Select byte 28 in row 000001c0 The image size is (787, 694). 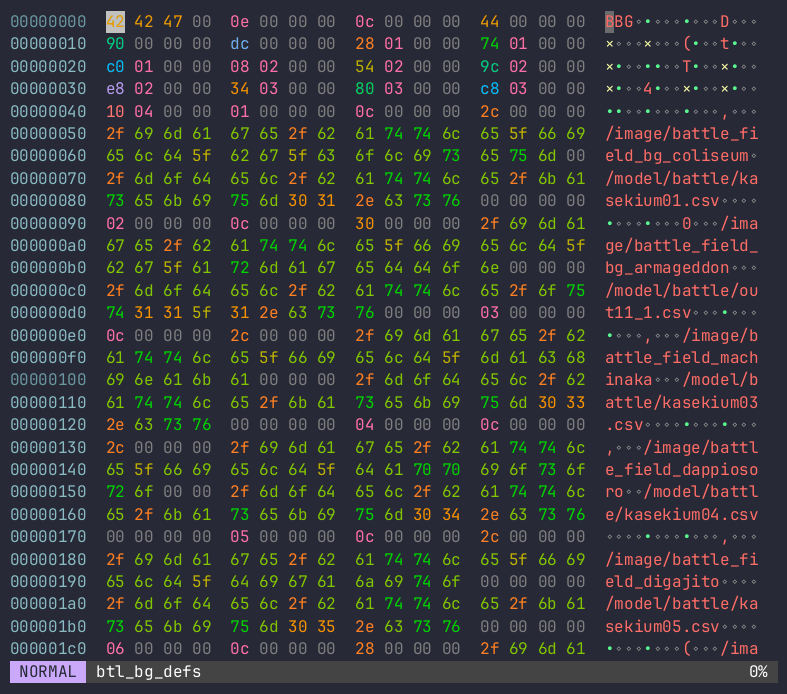364,649
